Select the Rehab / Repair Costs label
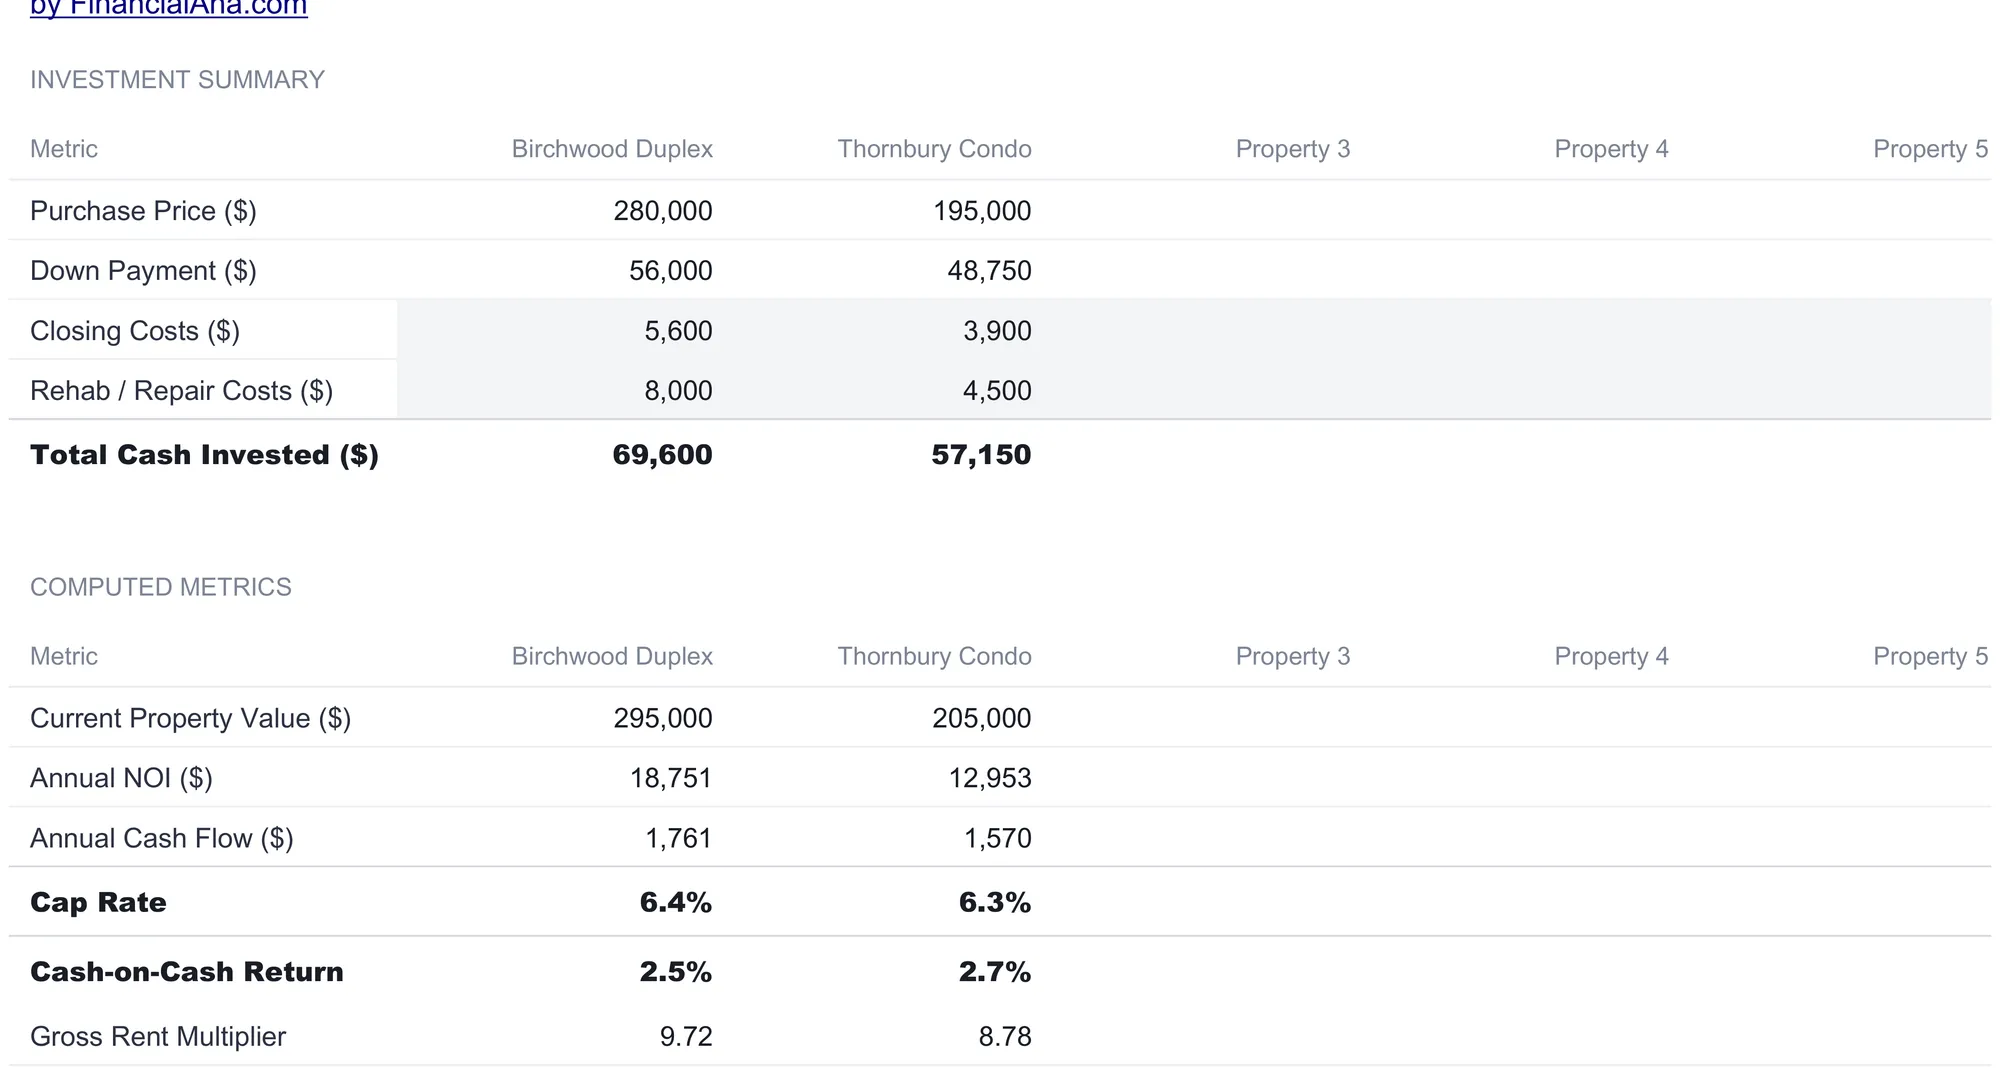This screenshot has height=1083, width=2000. click(x=181, y=391)
